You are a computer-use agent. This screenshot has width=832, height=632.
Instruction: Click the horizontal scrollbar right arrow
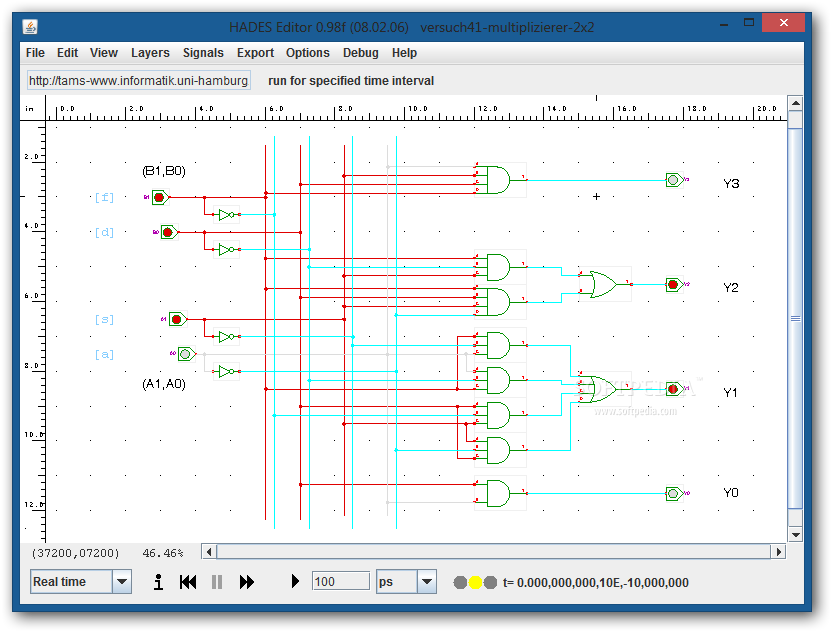(x=778, y=552)
